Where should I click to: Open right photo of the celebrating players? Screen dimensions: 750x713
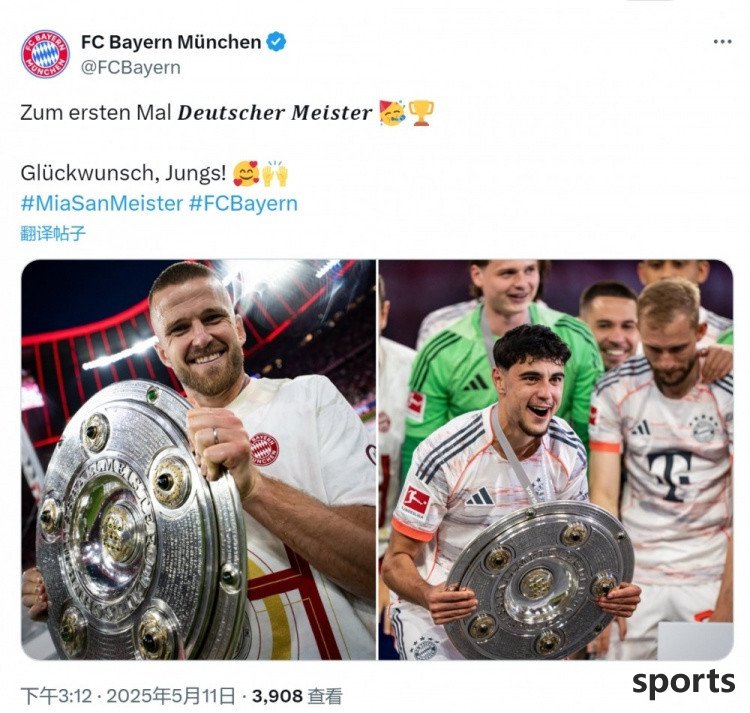click(x=556, y=460)
